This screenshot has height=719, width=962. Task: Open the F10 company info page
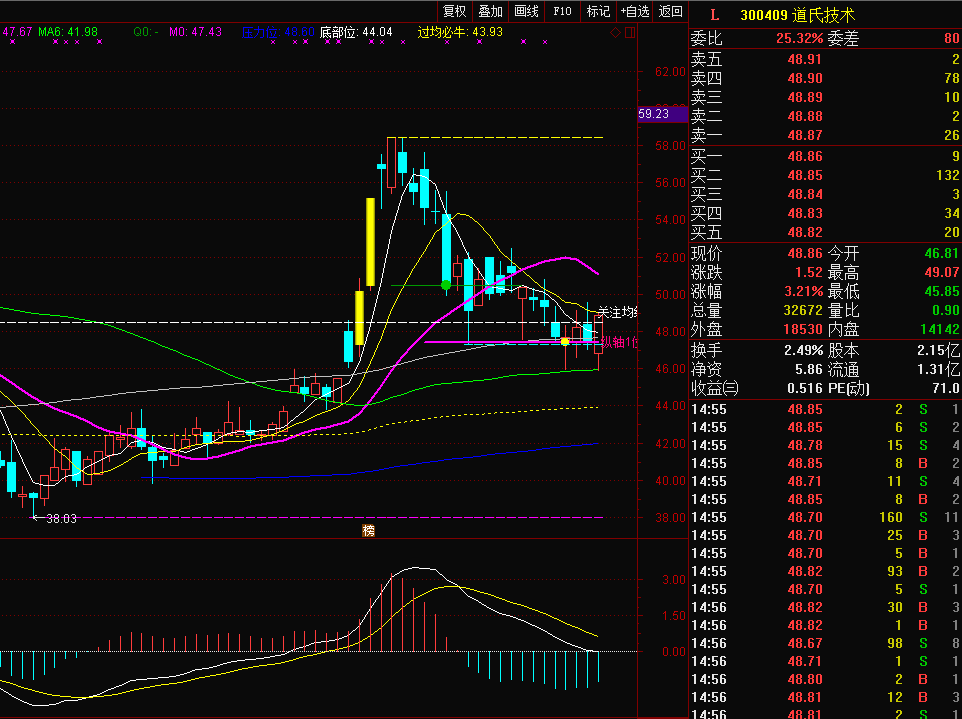562,11
